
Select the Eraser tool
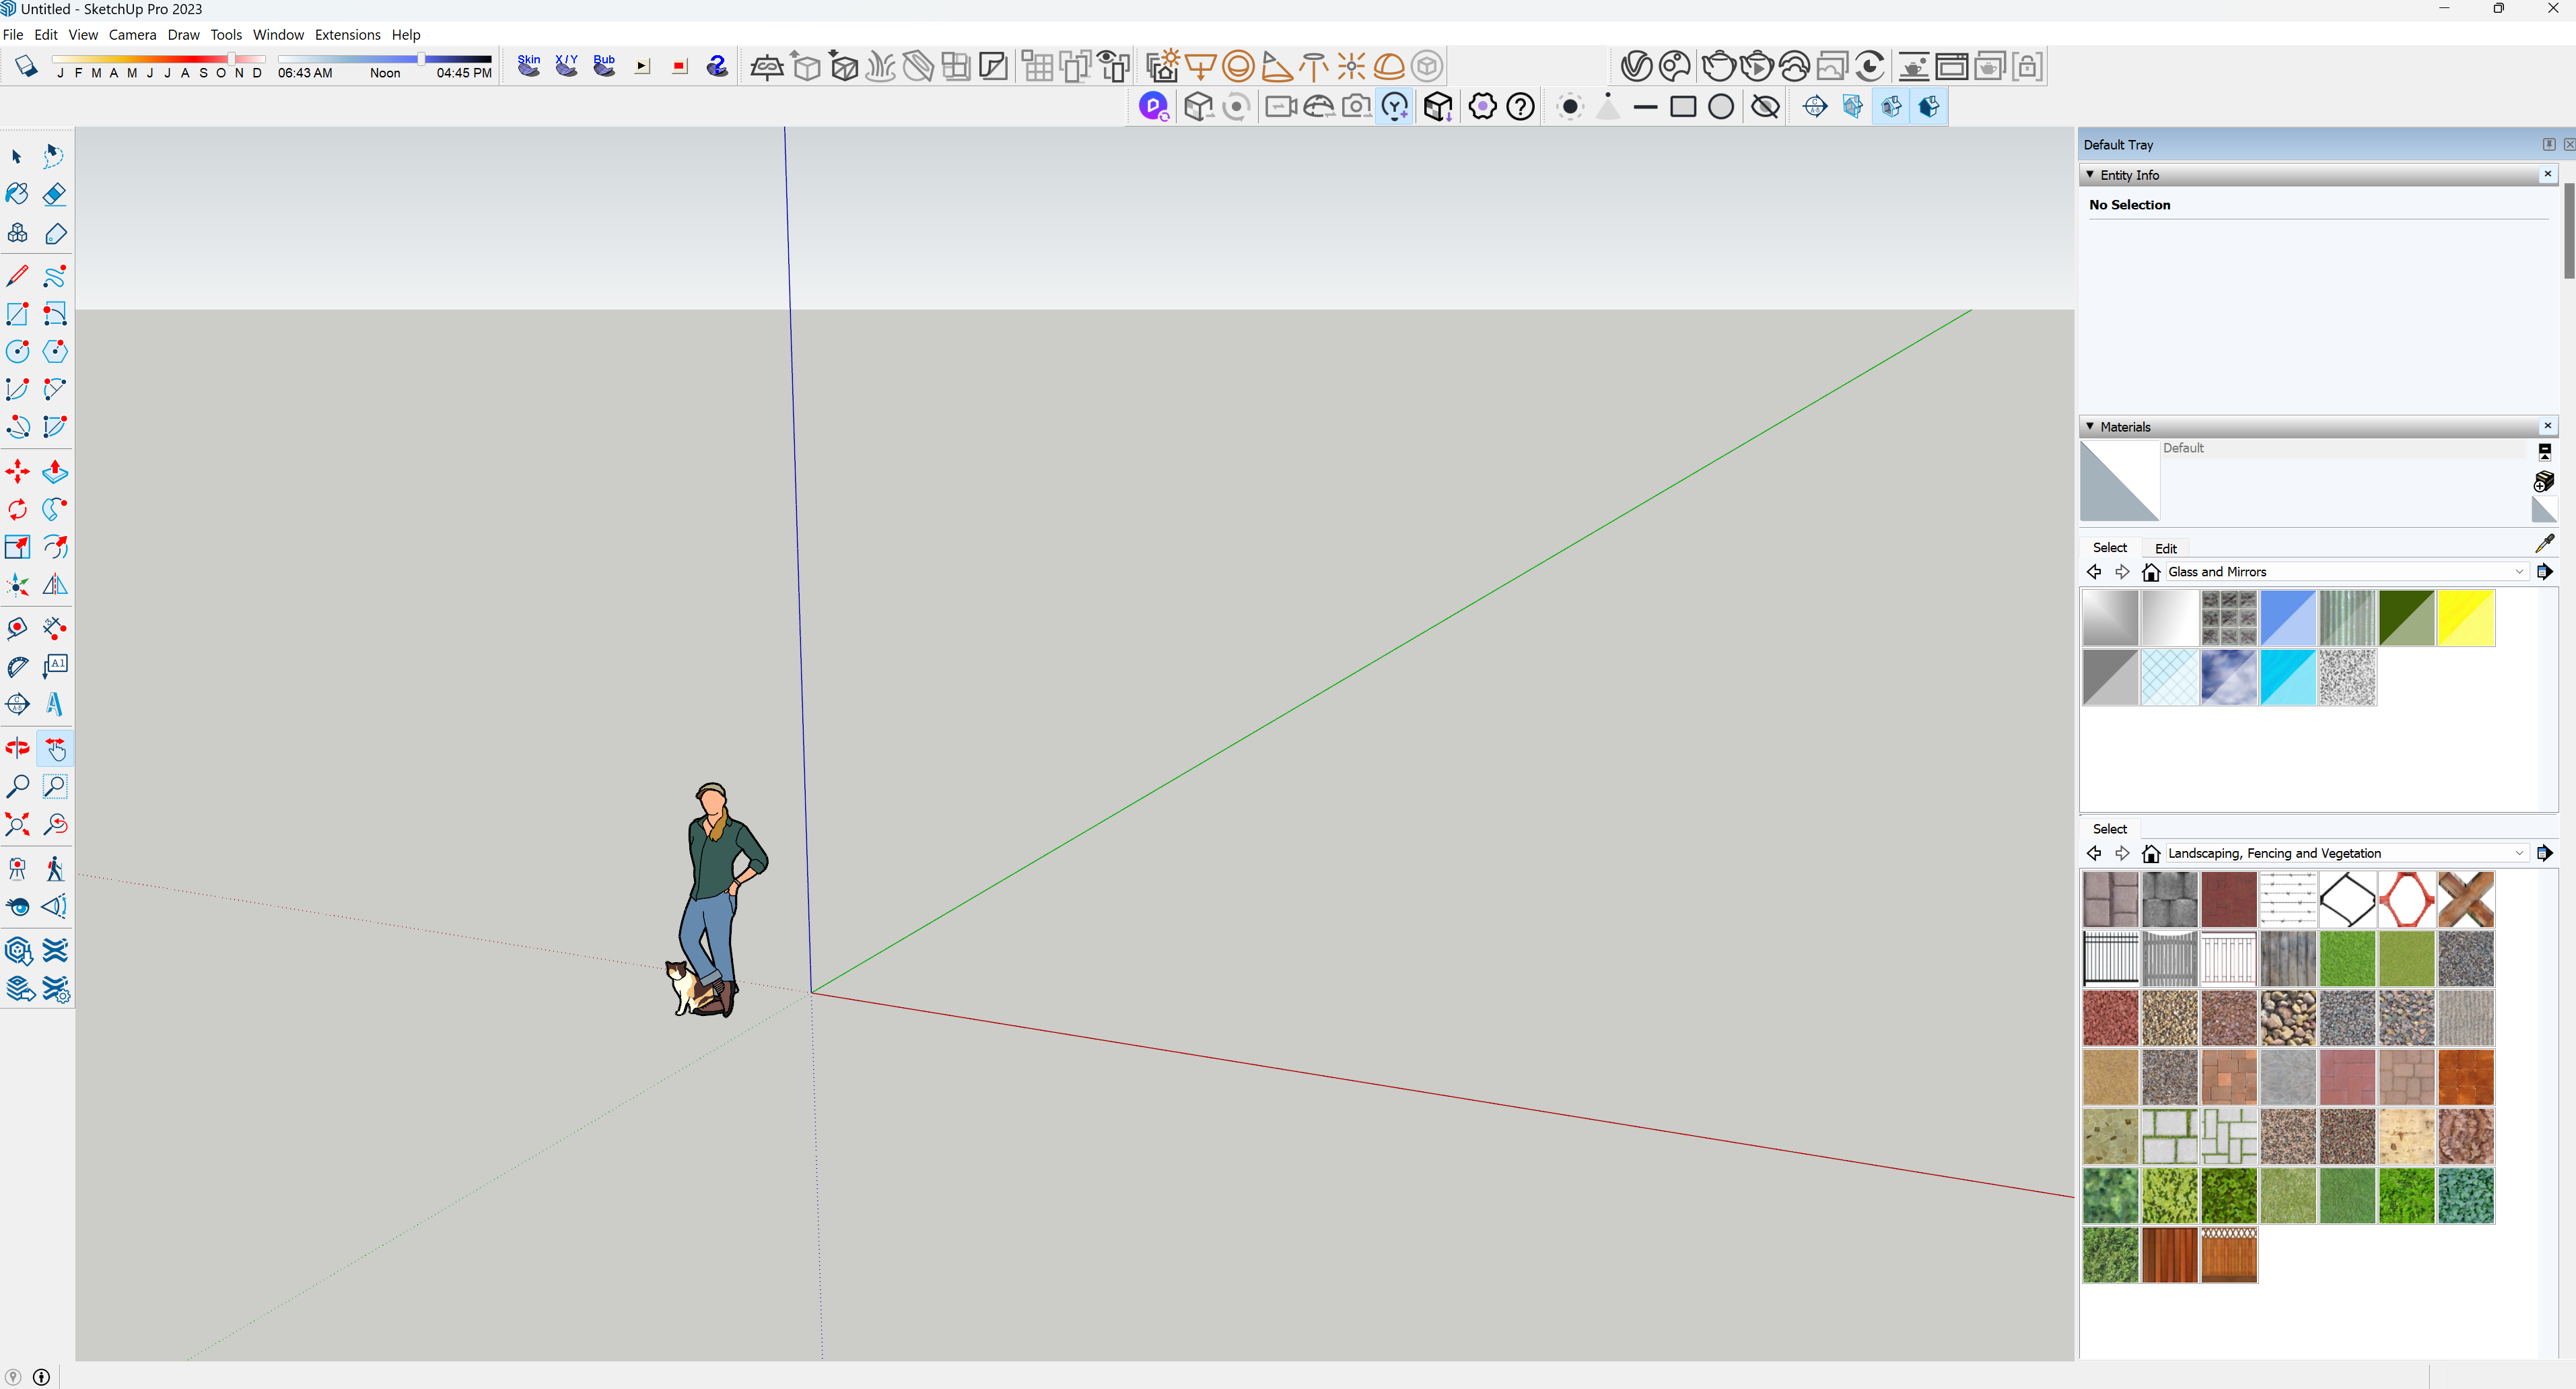54,194
